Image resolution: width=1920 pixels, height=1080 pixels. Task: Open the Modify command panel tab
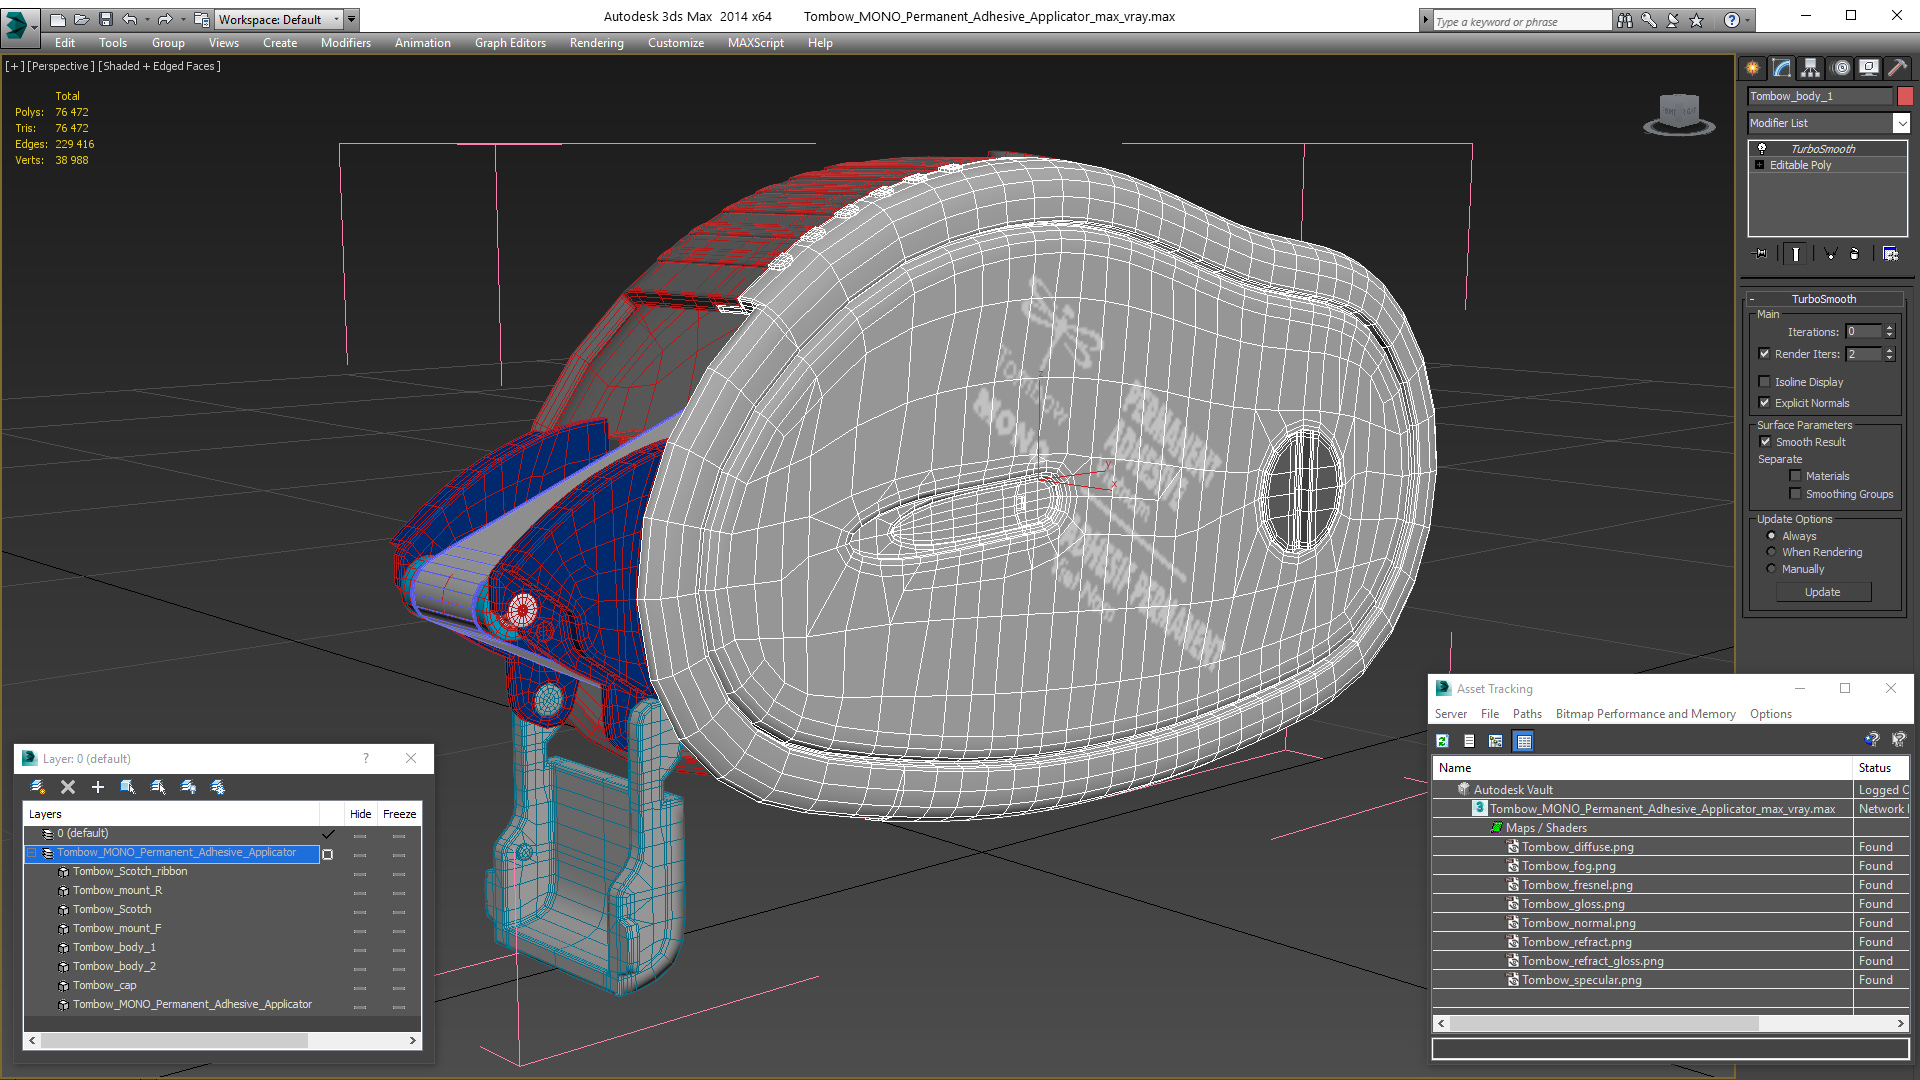pyautogui.click(x=1782, y=68)
